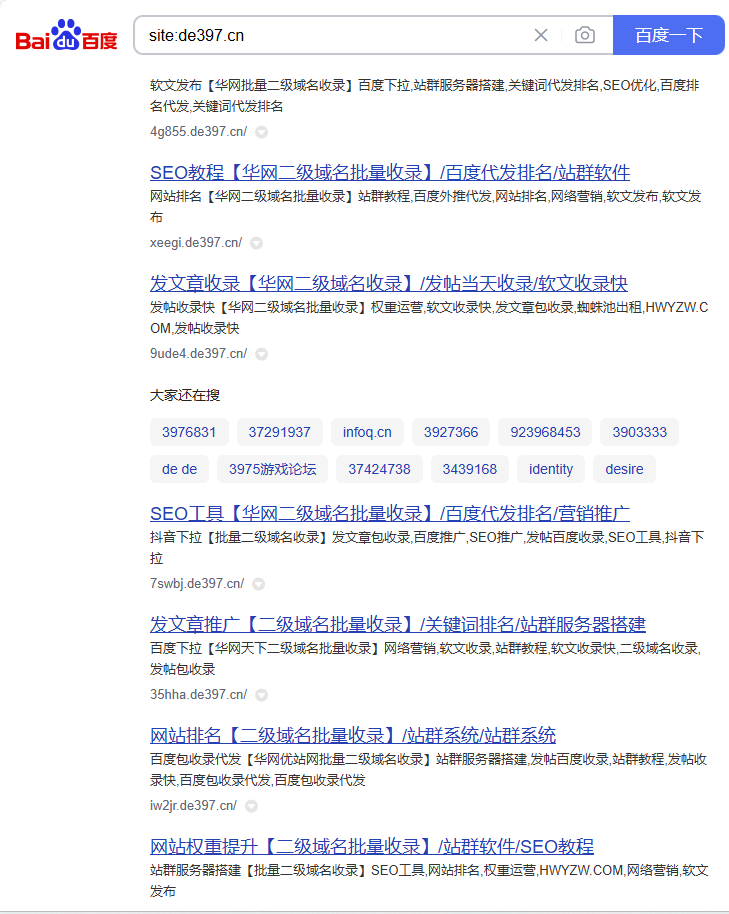729x914 pixels.
Task: Click the 大家还在搜 heading
Action: 185,395
